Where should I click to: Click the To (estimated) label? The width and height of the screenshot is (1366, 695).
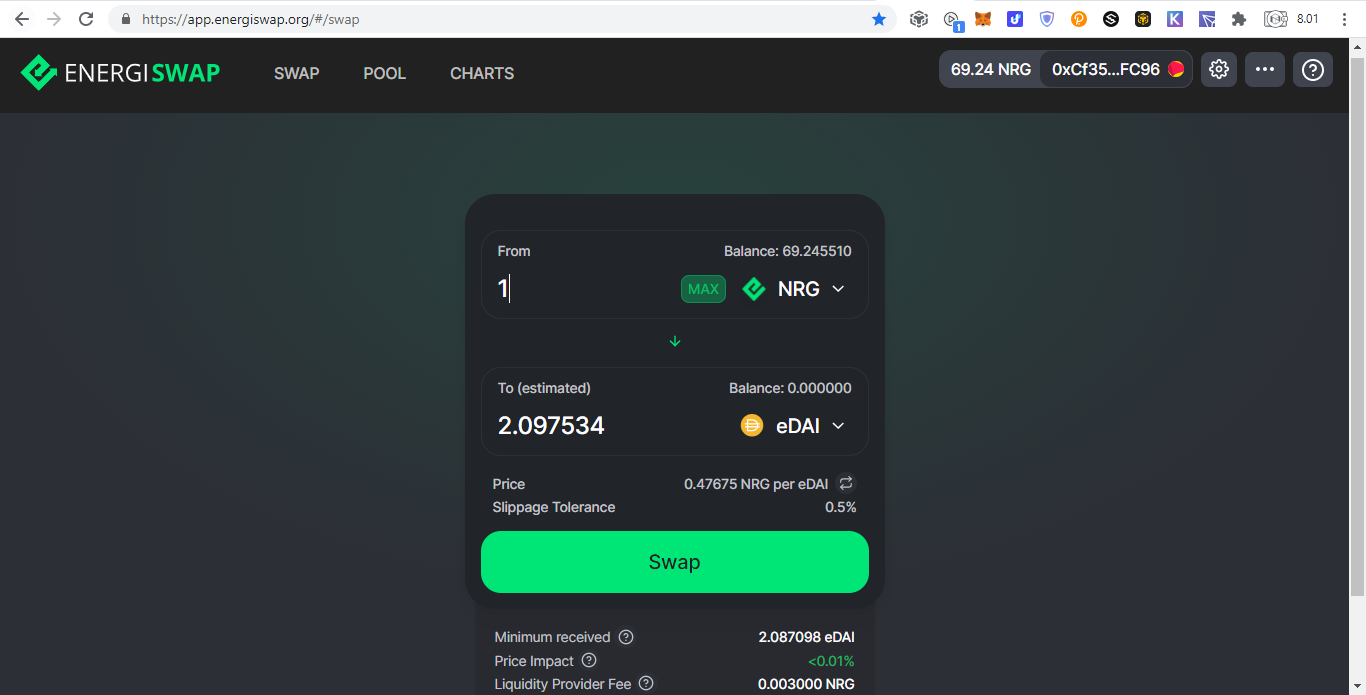point(544,388)
